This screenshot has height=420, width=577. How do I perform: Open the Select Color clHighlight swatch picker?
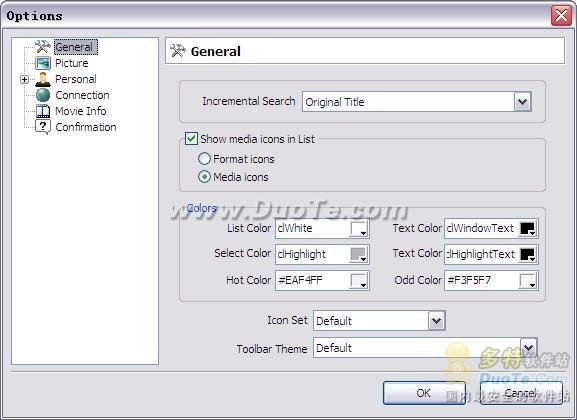(358, 254)
